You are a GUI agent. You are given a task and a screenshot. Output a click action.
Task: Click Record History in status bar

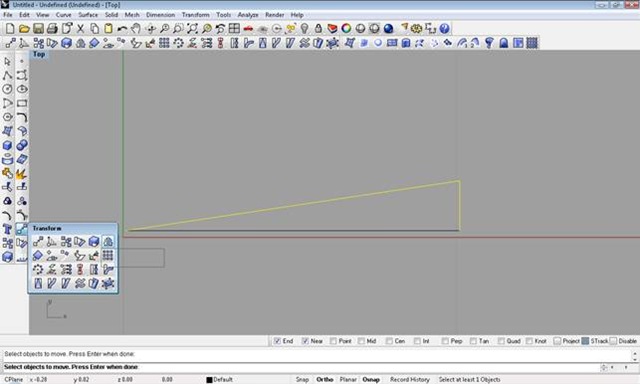[x=410, y=380]
